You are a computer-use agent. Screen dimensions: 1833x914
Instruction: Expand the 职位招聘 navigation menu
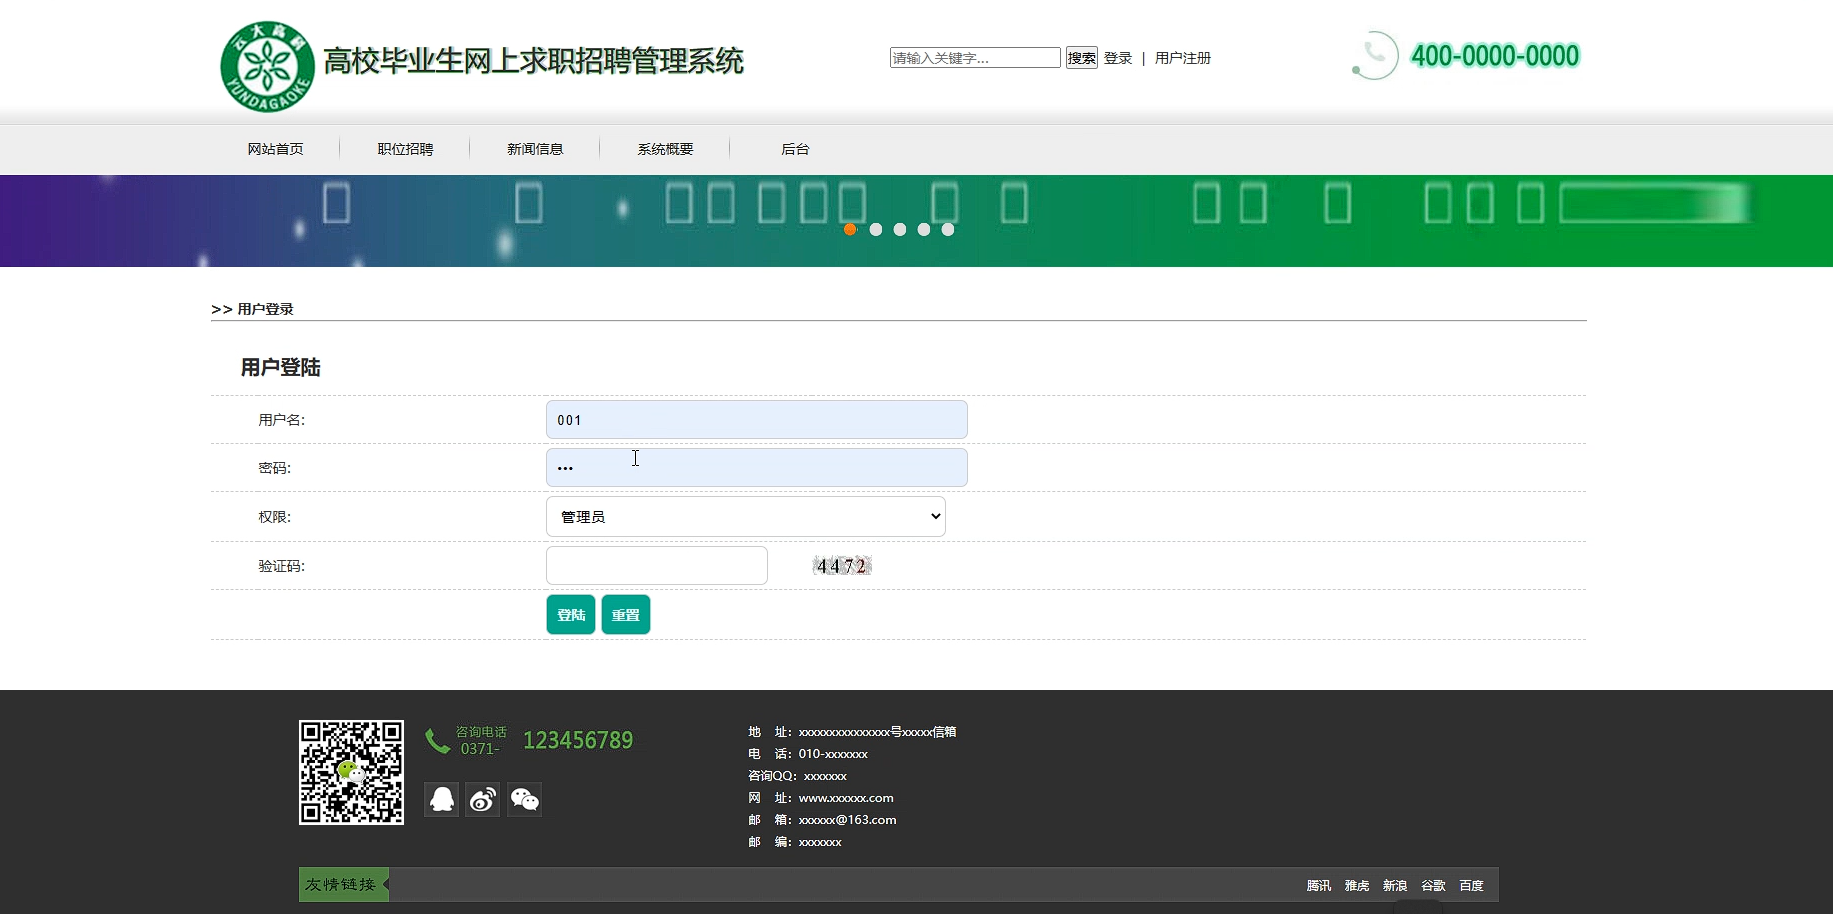coord(404,148)
